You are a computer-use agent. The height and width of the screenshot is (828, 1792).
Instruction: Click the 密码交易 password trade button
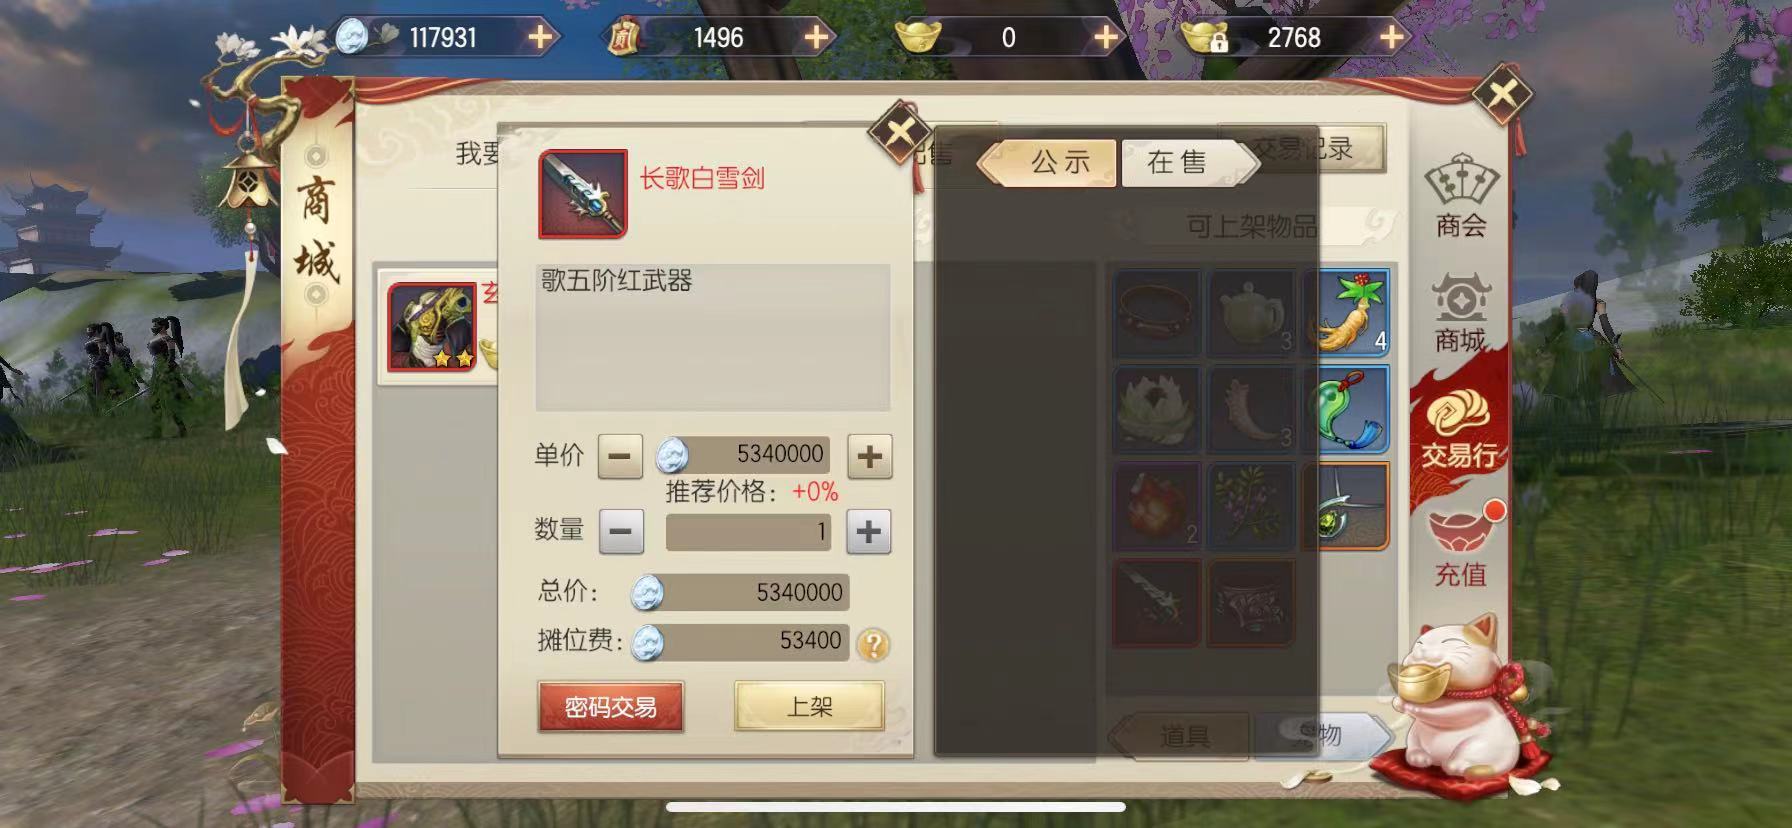610,707
